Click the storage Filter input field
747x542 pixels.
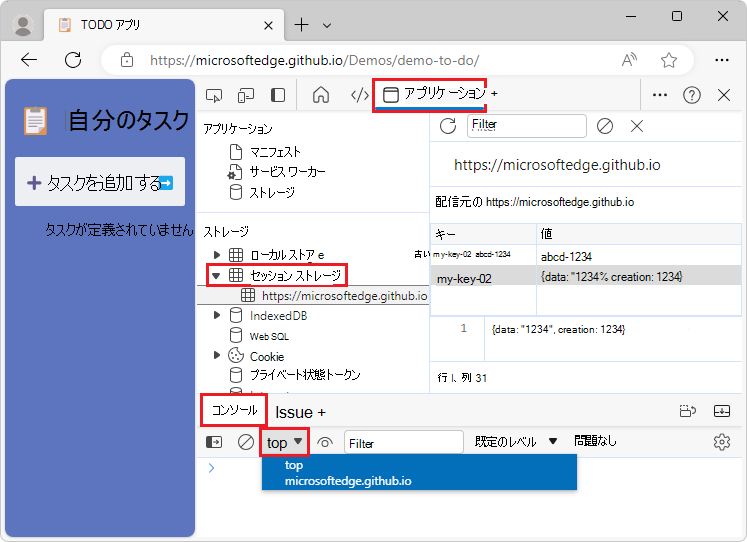click(526, 126)
